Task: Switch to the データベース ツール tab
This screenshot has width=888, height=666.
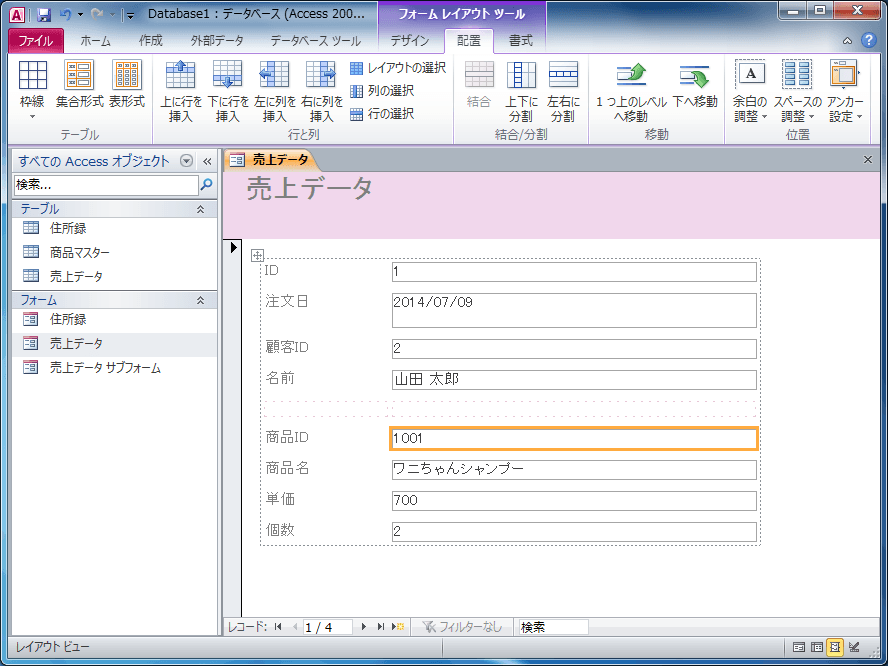Action: pos(315,41)
